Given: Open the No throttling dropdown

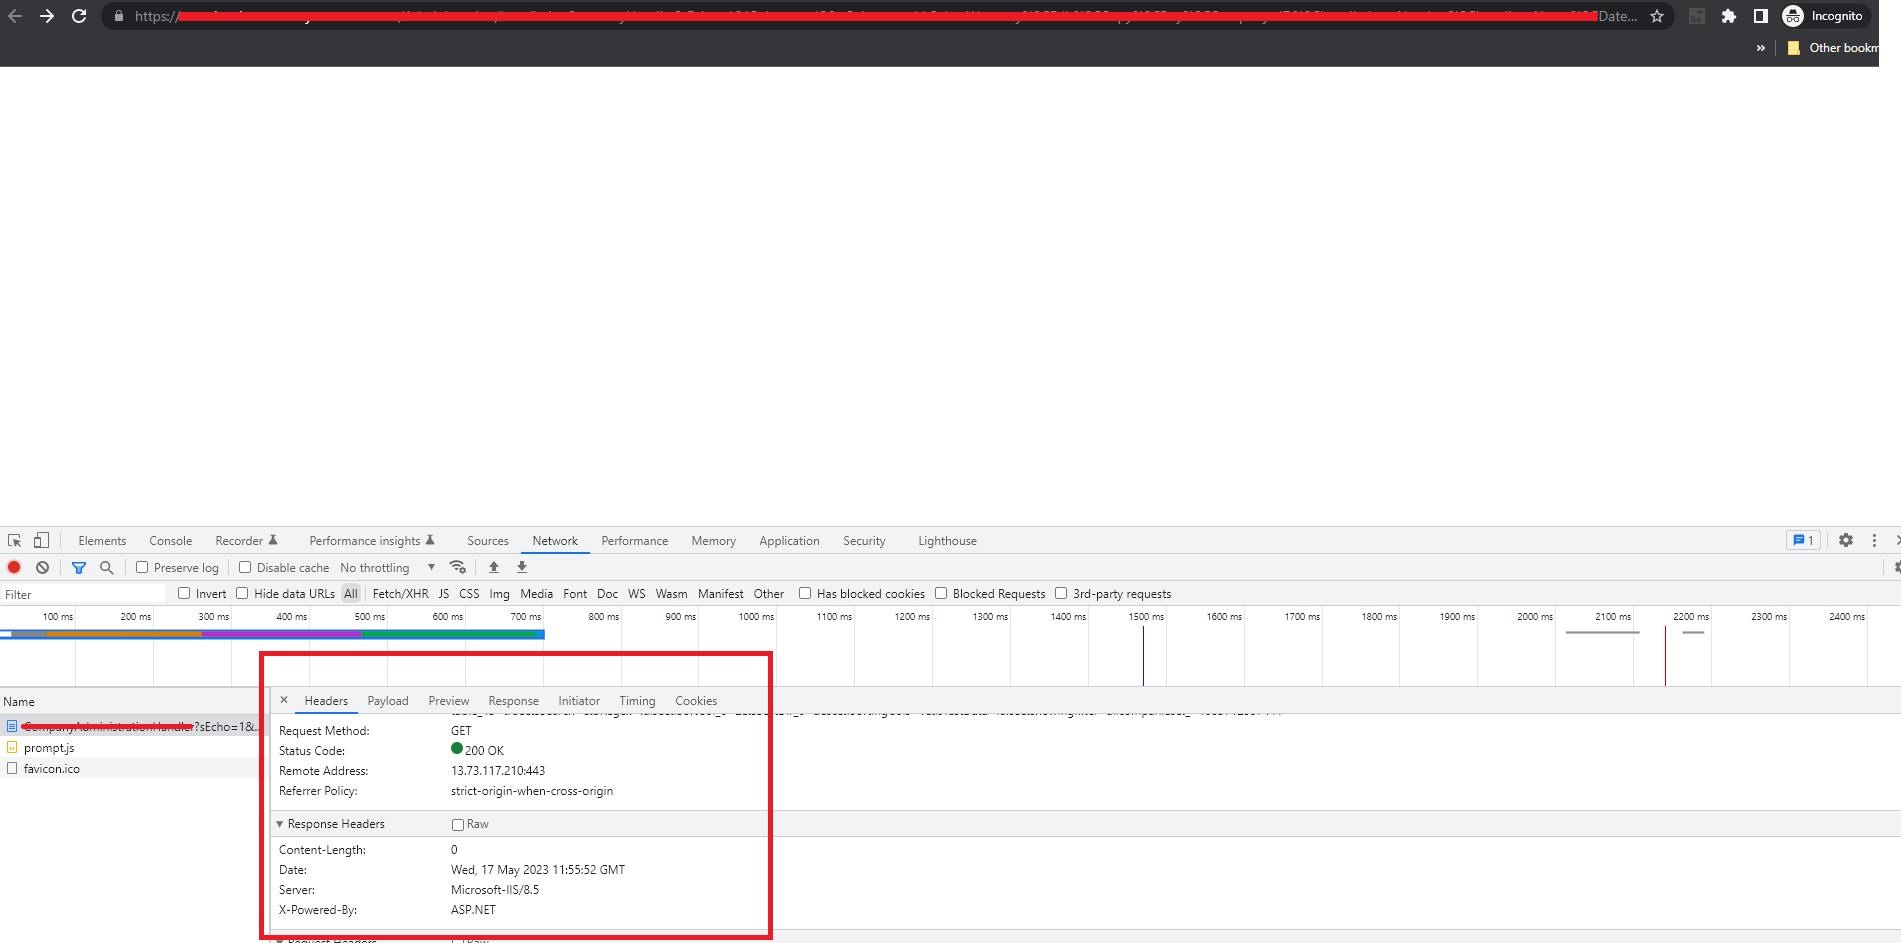Looking at the screenshot, I should click(385, 567).
